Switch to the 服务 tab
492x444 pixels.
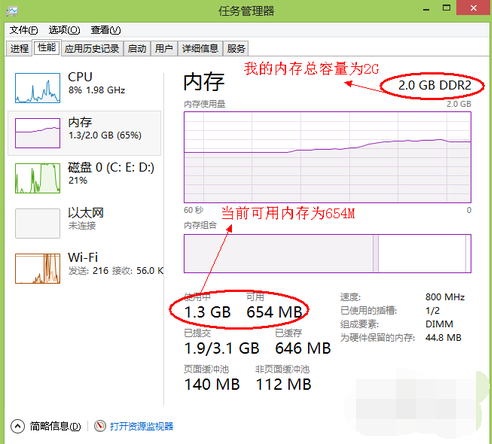click(x=236, y=49)
